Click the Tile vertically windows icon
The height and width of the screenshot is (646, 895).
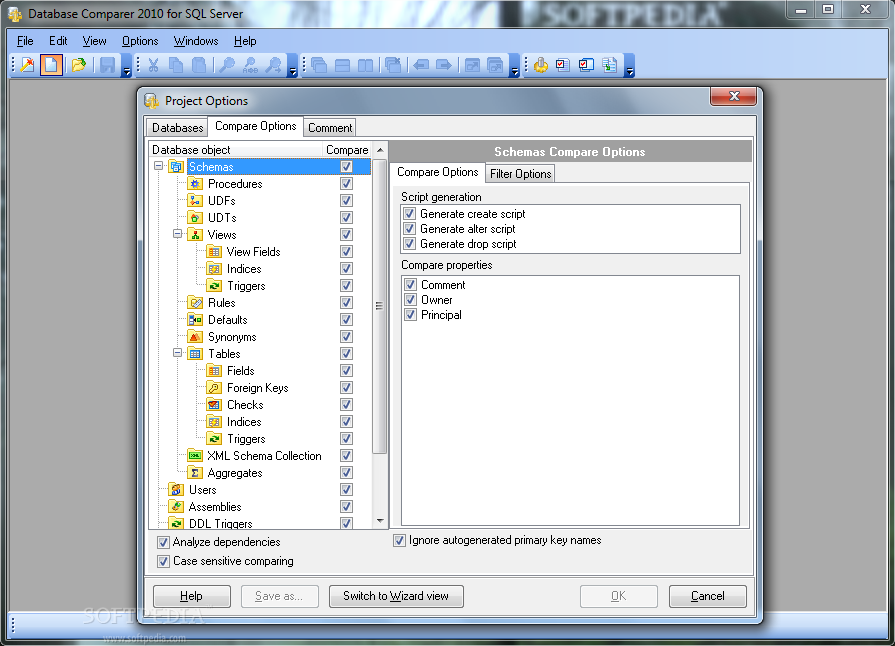(365, 65)
